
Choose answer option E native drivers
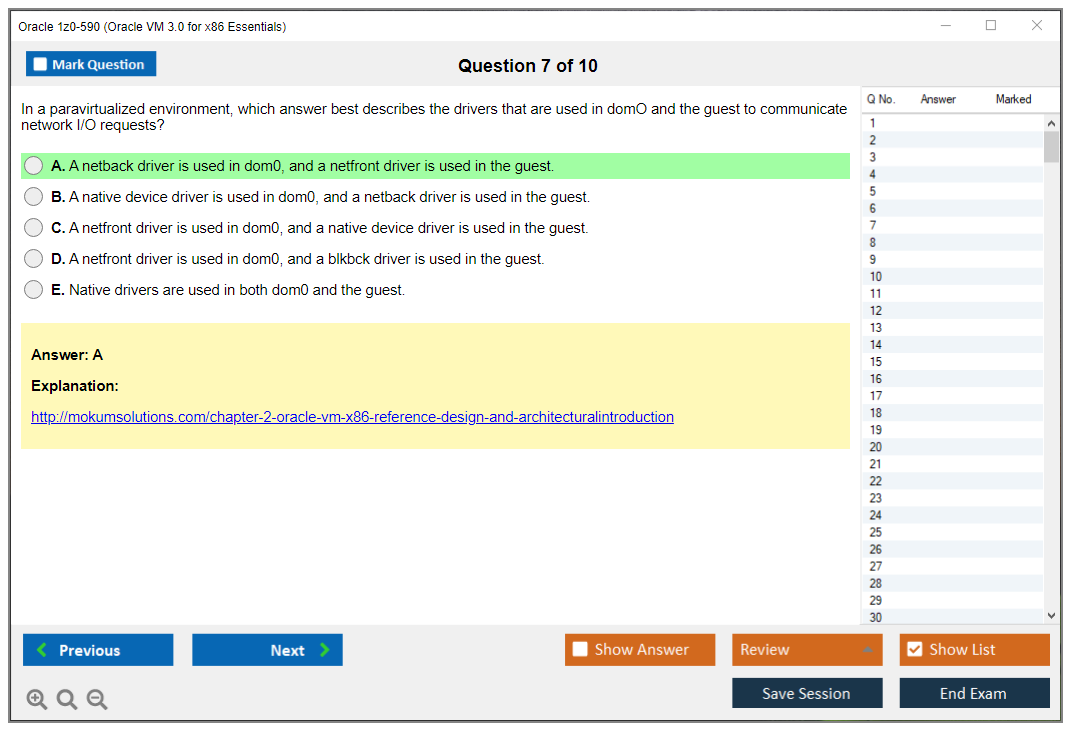point(34,290)
